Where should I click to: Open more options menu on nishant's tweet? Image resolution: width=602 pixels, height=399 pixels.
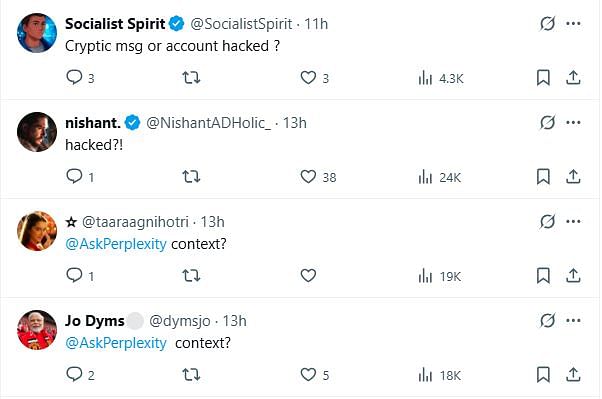pos(573,123)
